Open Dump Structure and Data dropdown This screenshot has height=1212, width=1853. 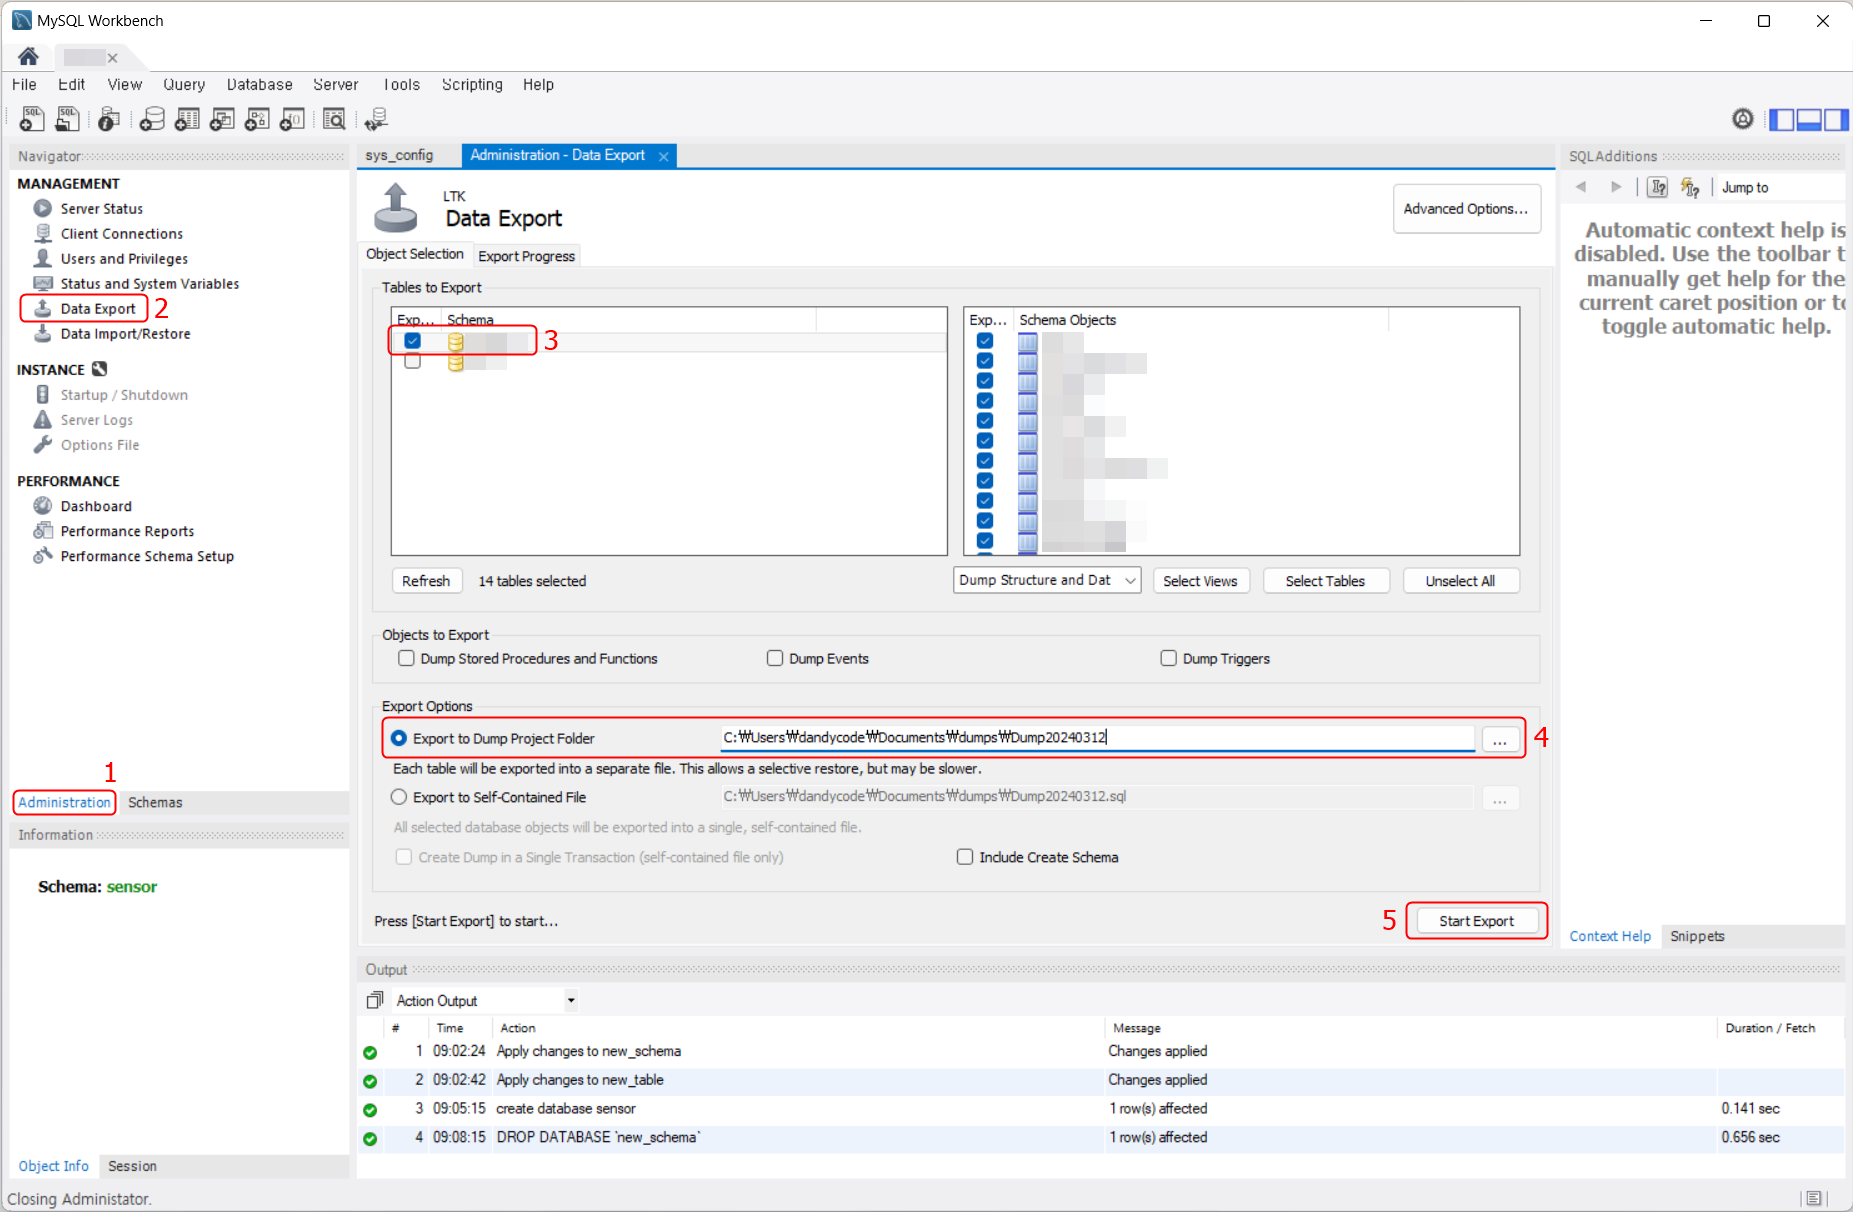tap(1047, 580)
